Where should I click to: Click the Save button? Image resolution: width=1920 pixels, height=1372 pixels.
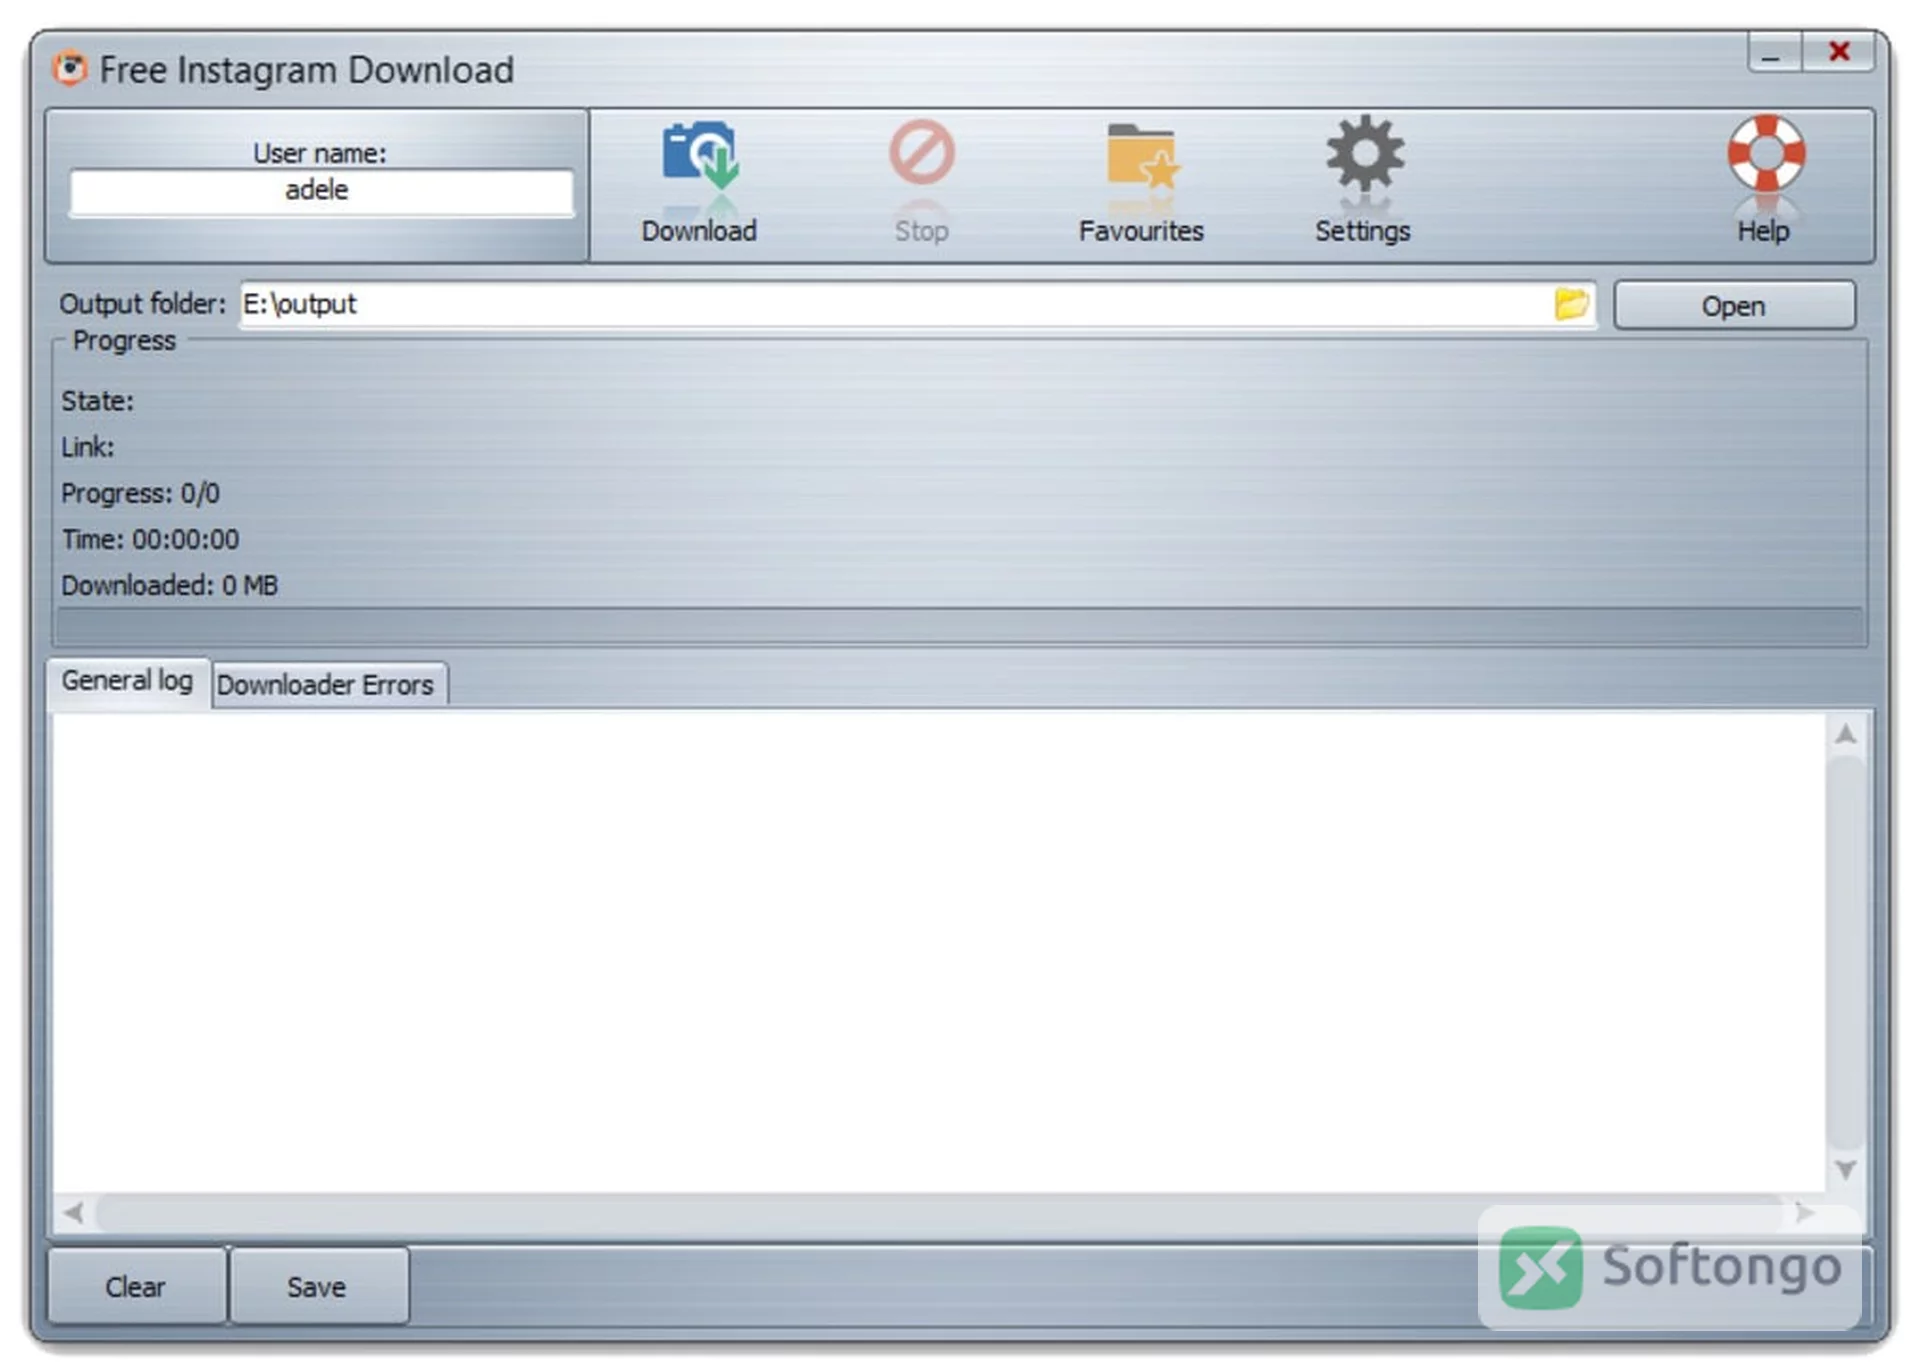click(317, 1286)
